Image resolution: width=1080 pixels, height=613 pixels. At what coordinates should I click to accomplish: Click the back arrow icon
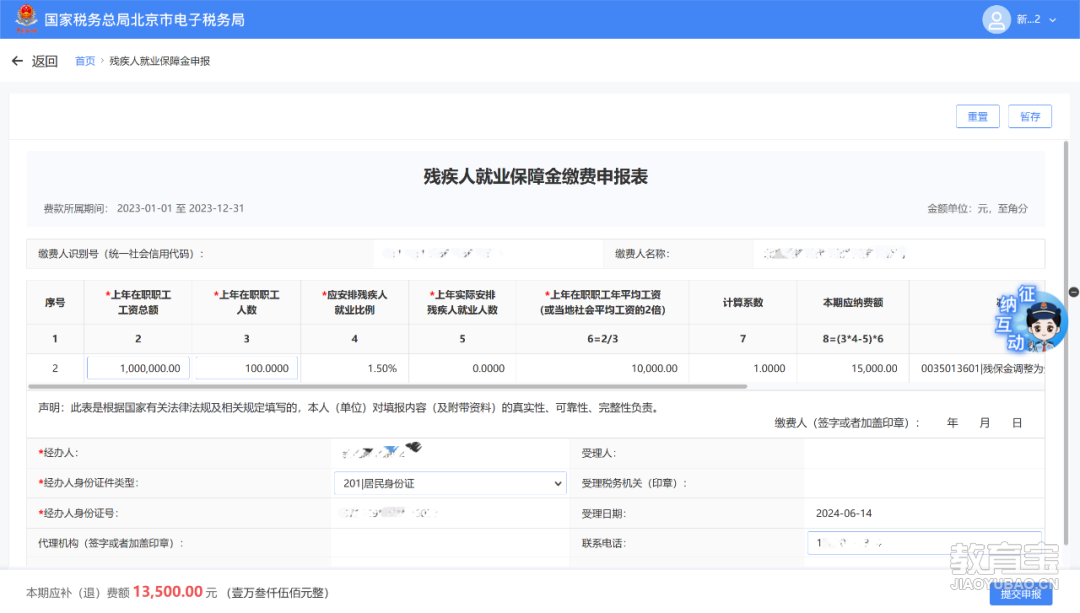coord(17,61)
